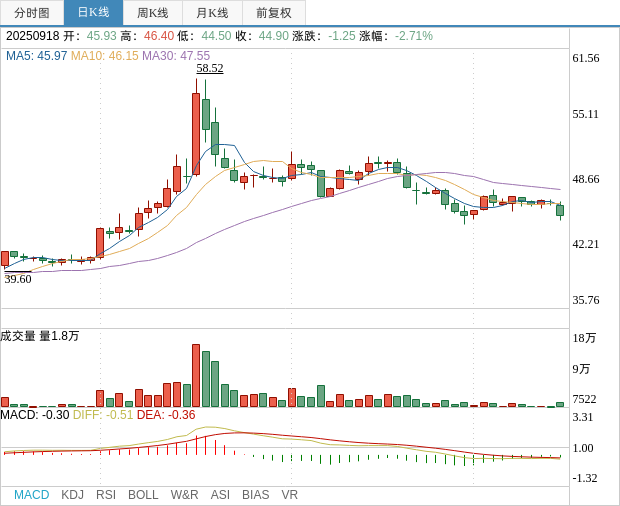
Task: Click the 7522 volume axis label
Action: [x=584, y=400]
